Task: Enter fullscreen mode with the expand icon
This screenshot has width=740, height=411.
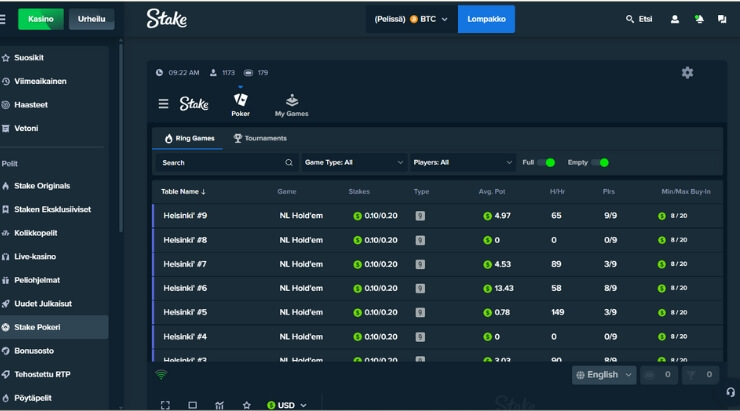Action: tap(165, 405)
